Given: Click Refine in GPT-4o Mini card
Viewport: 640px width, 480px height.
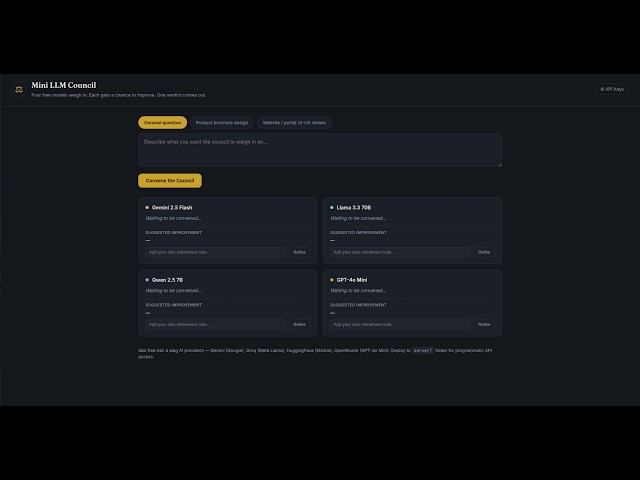Looking at the screenshot, I should (x=484, y=324).
